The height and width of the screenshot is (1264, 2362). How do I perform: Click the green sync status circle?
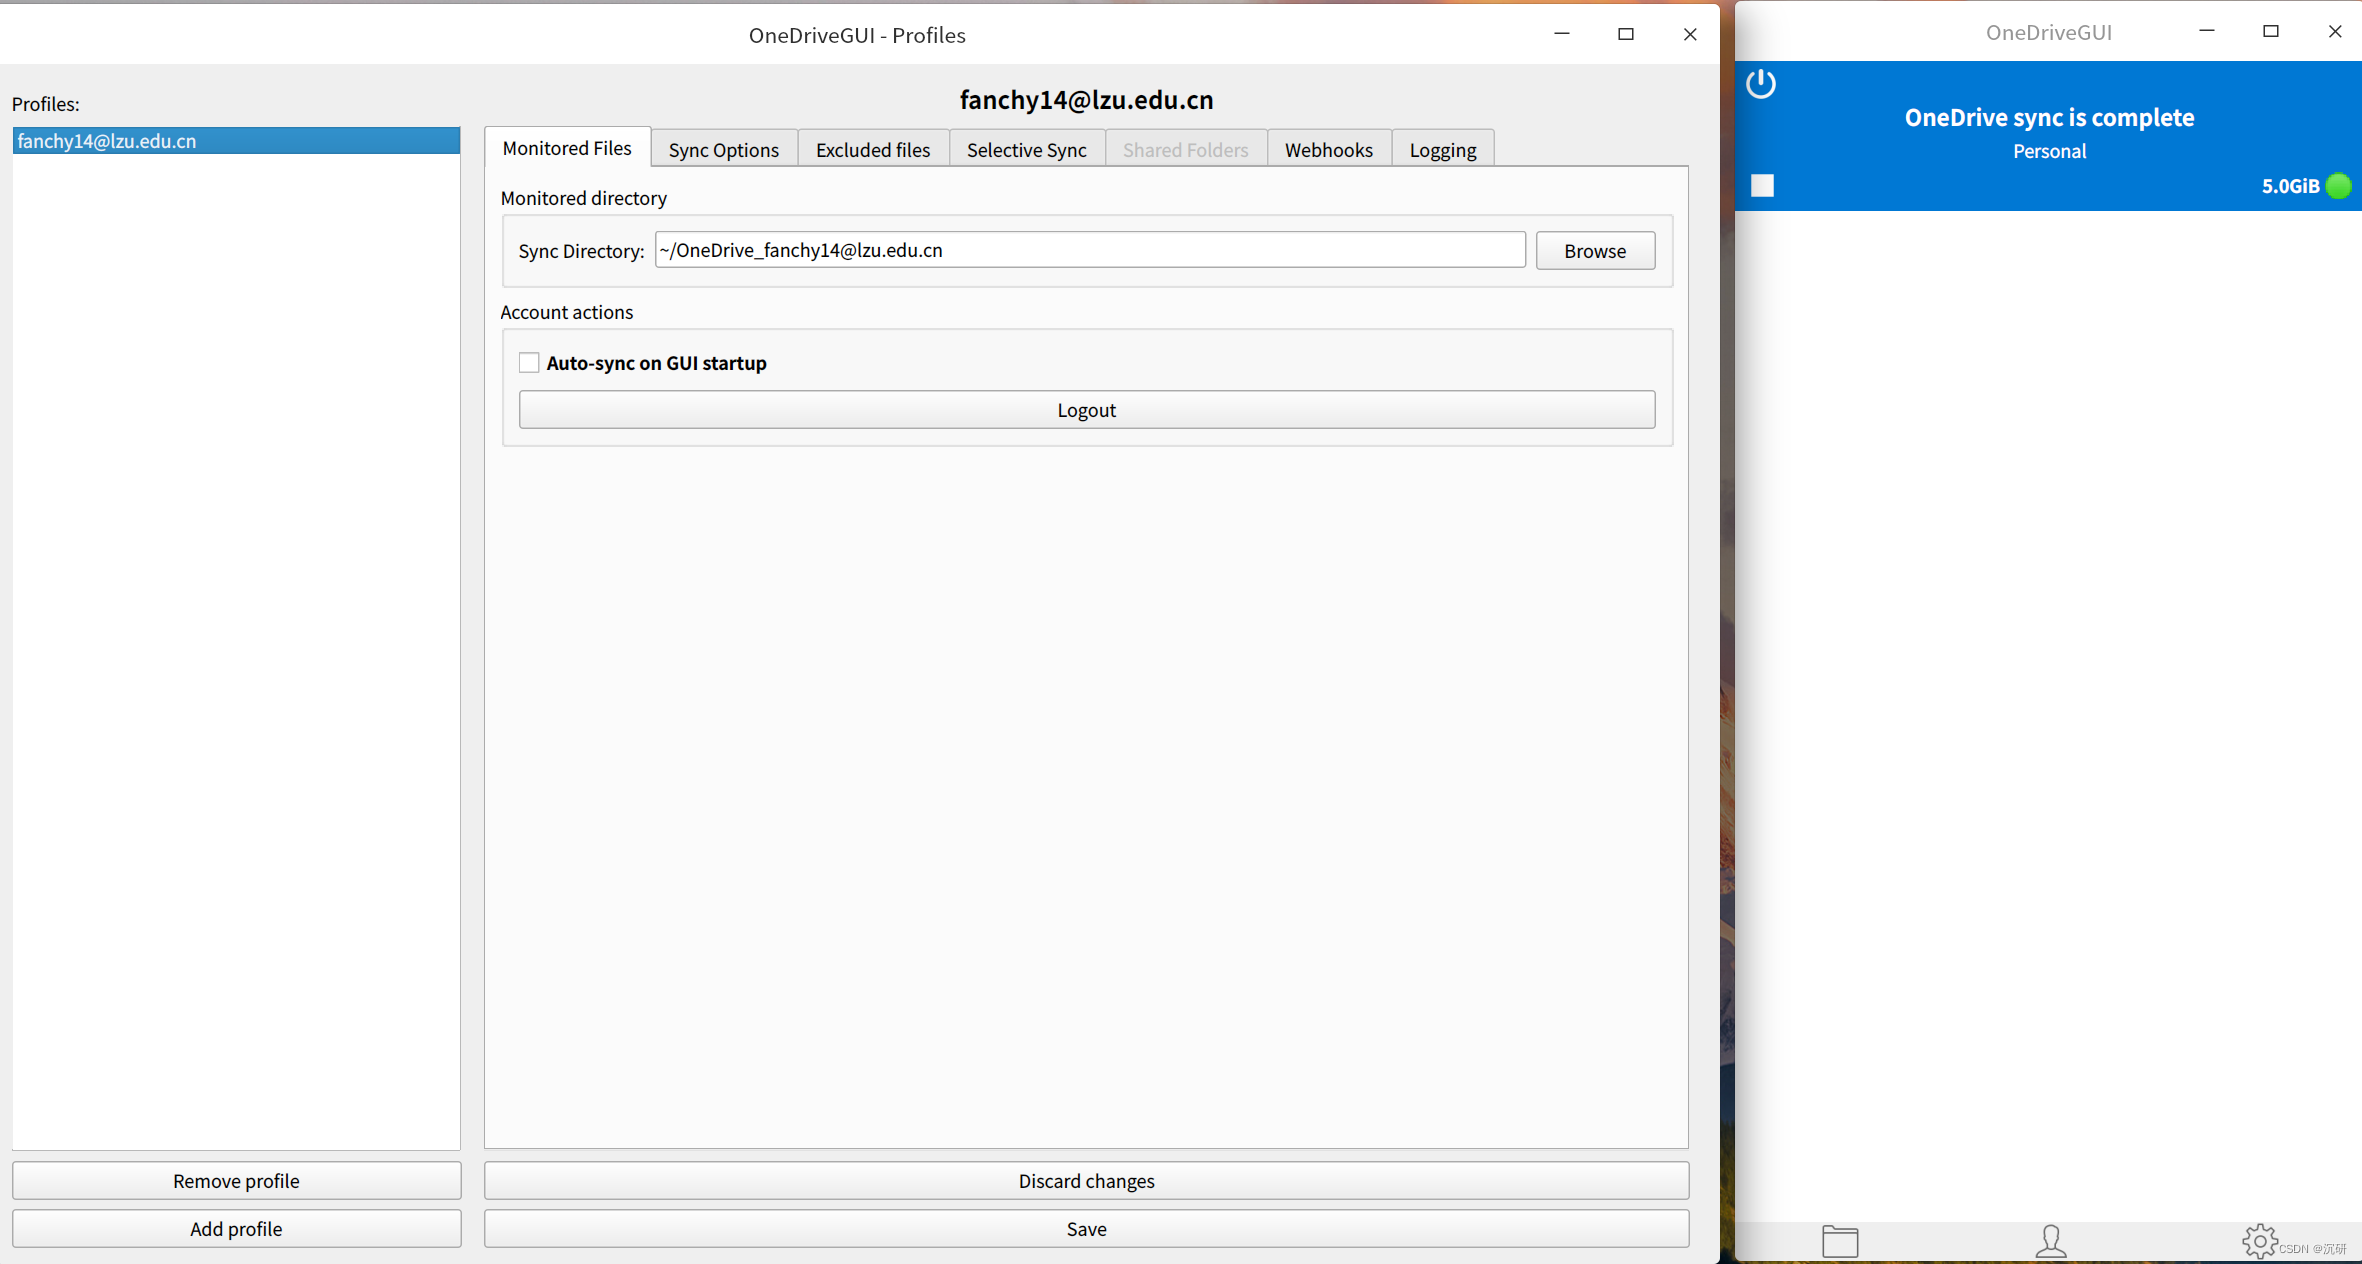(2338, 186)
